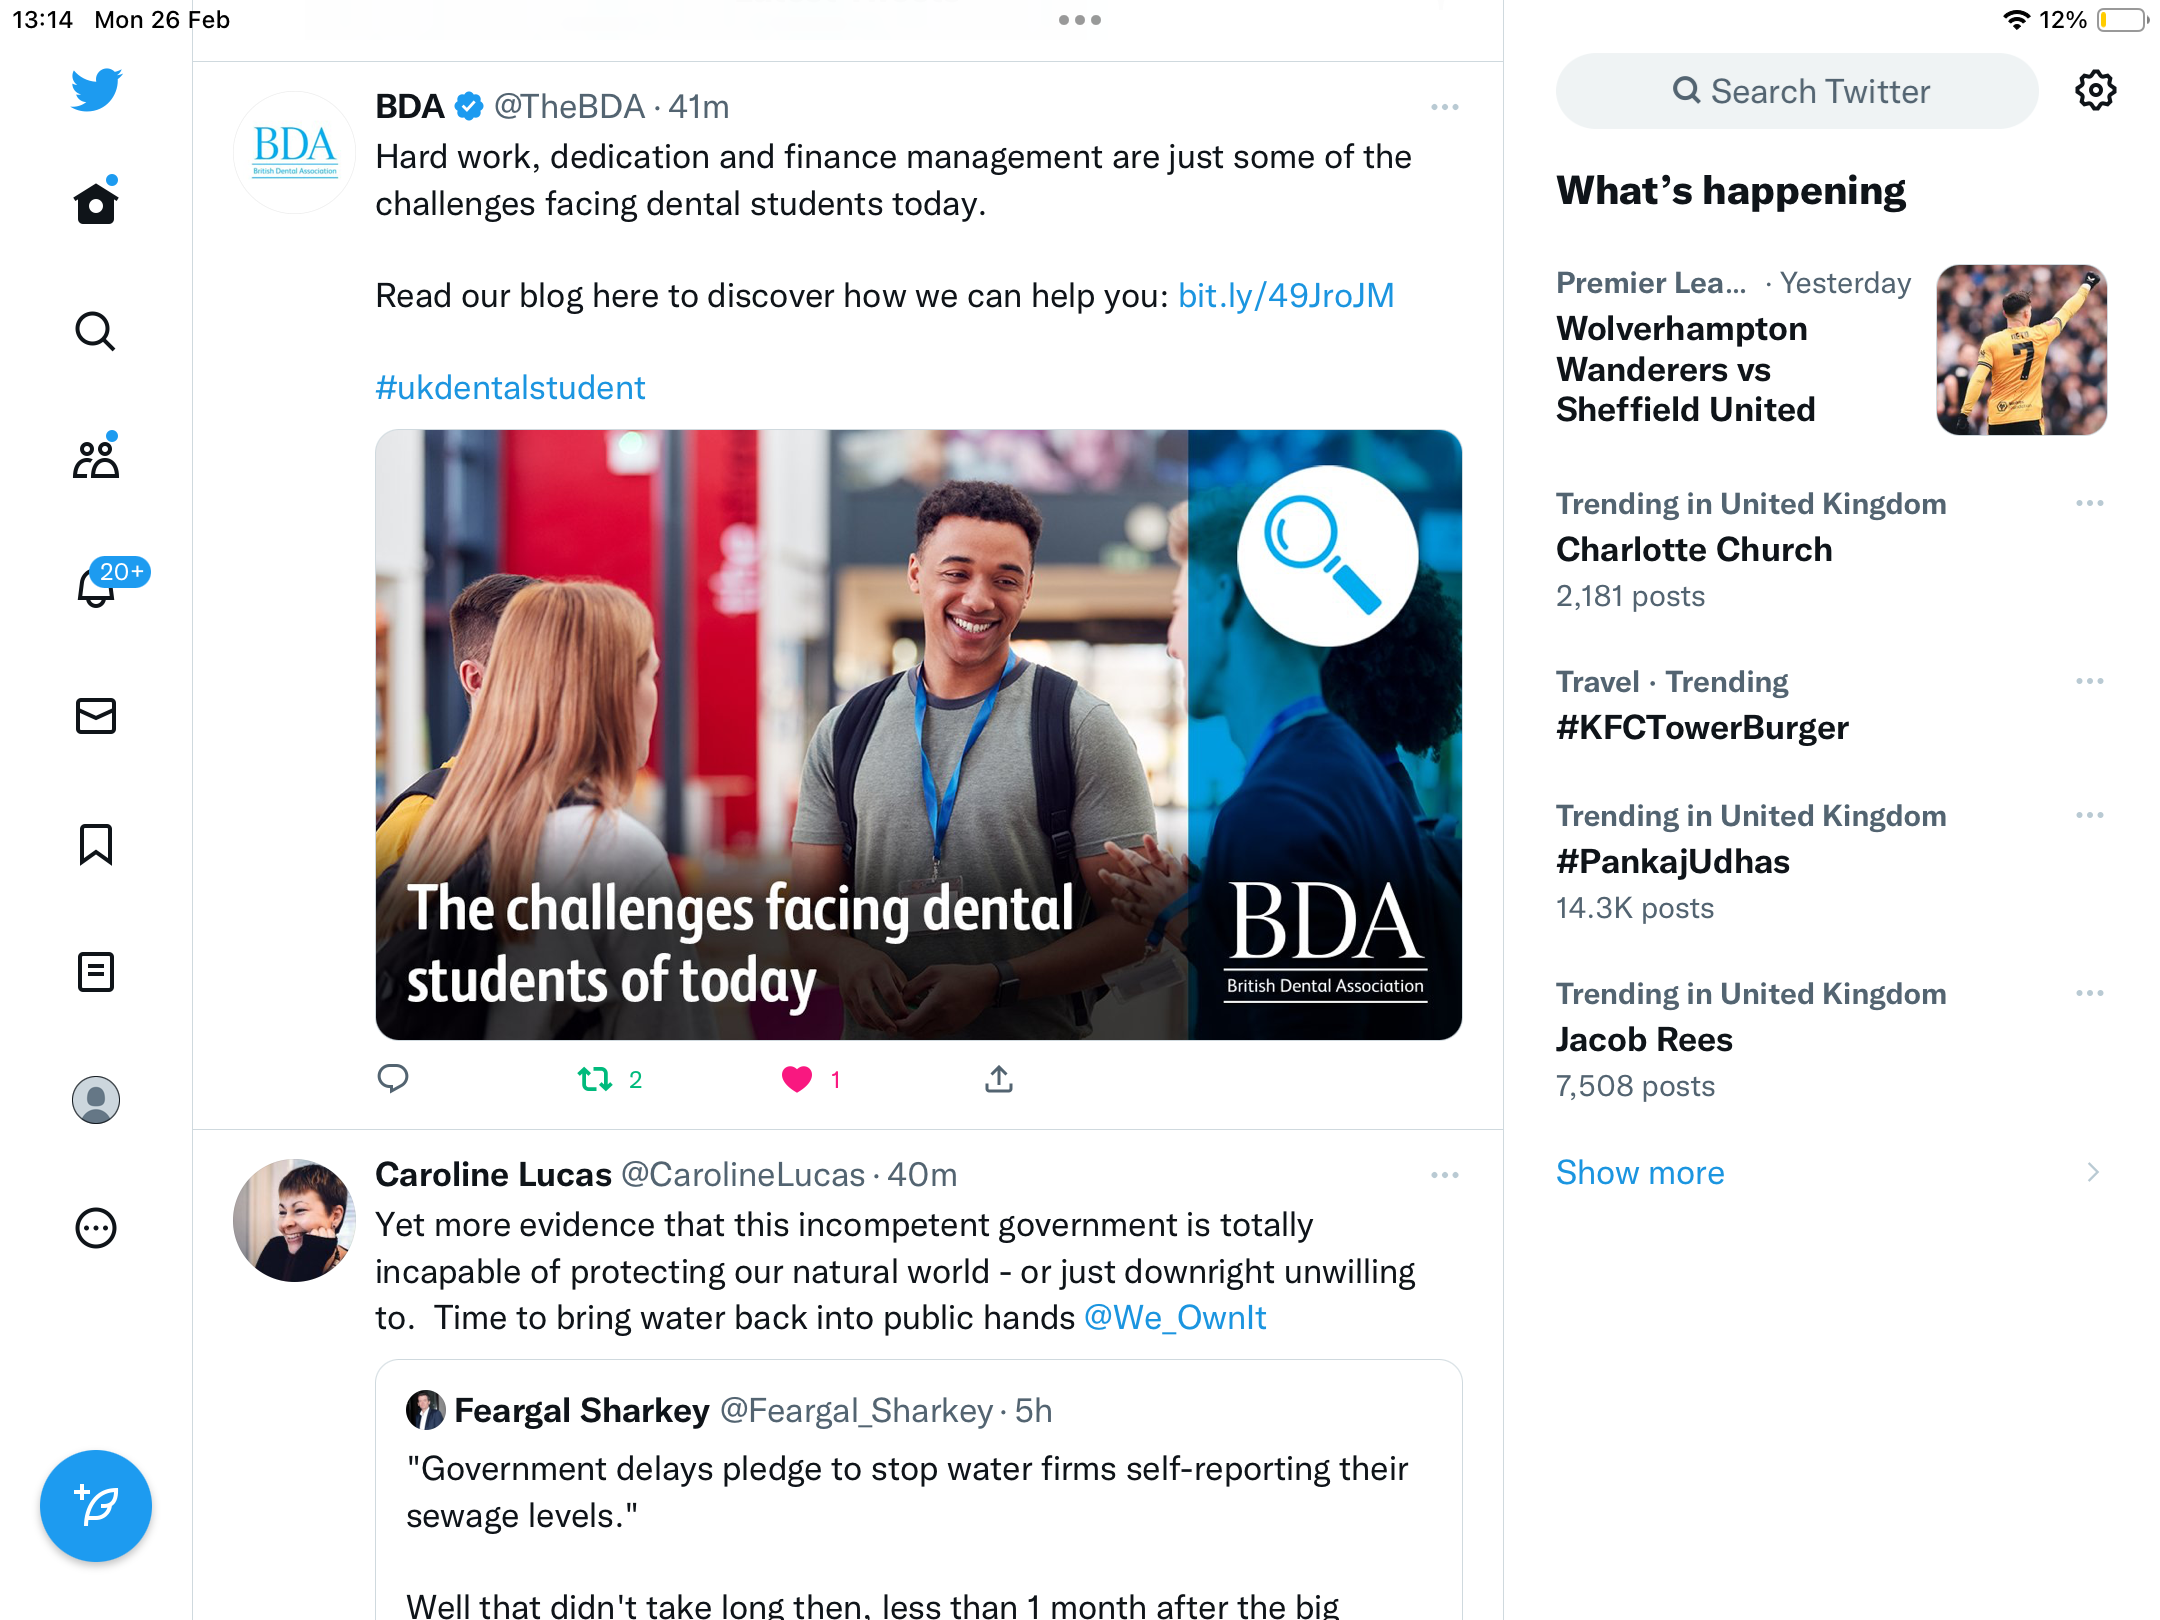The image size is (2160, 1620).
Task: Open the Jacob Rees trend
Action: point(1644,1040)
